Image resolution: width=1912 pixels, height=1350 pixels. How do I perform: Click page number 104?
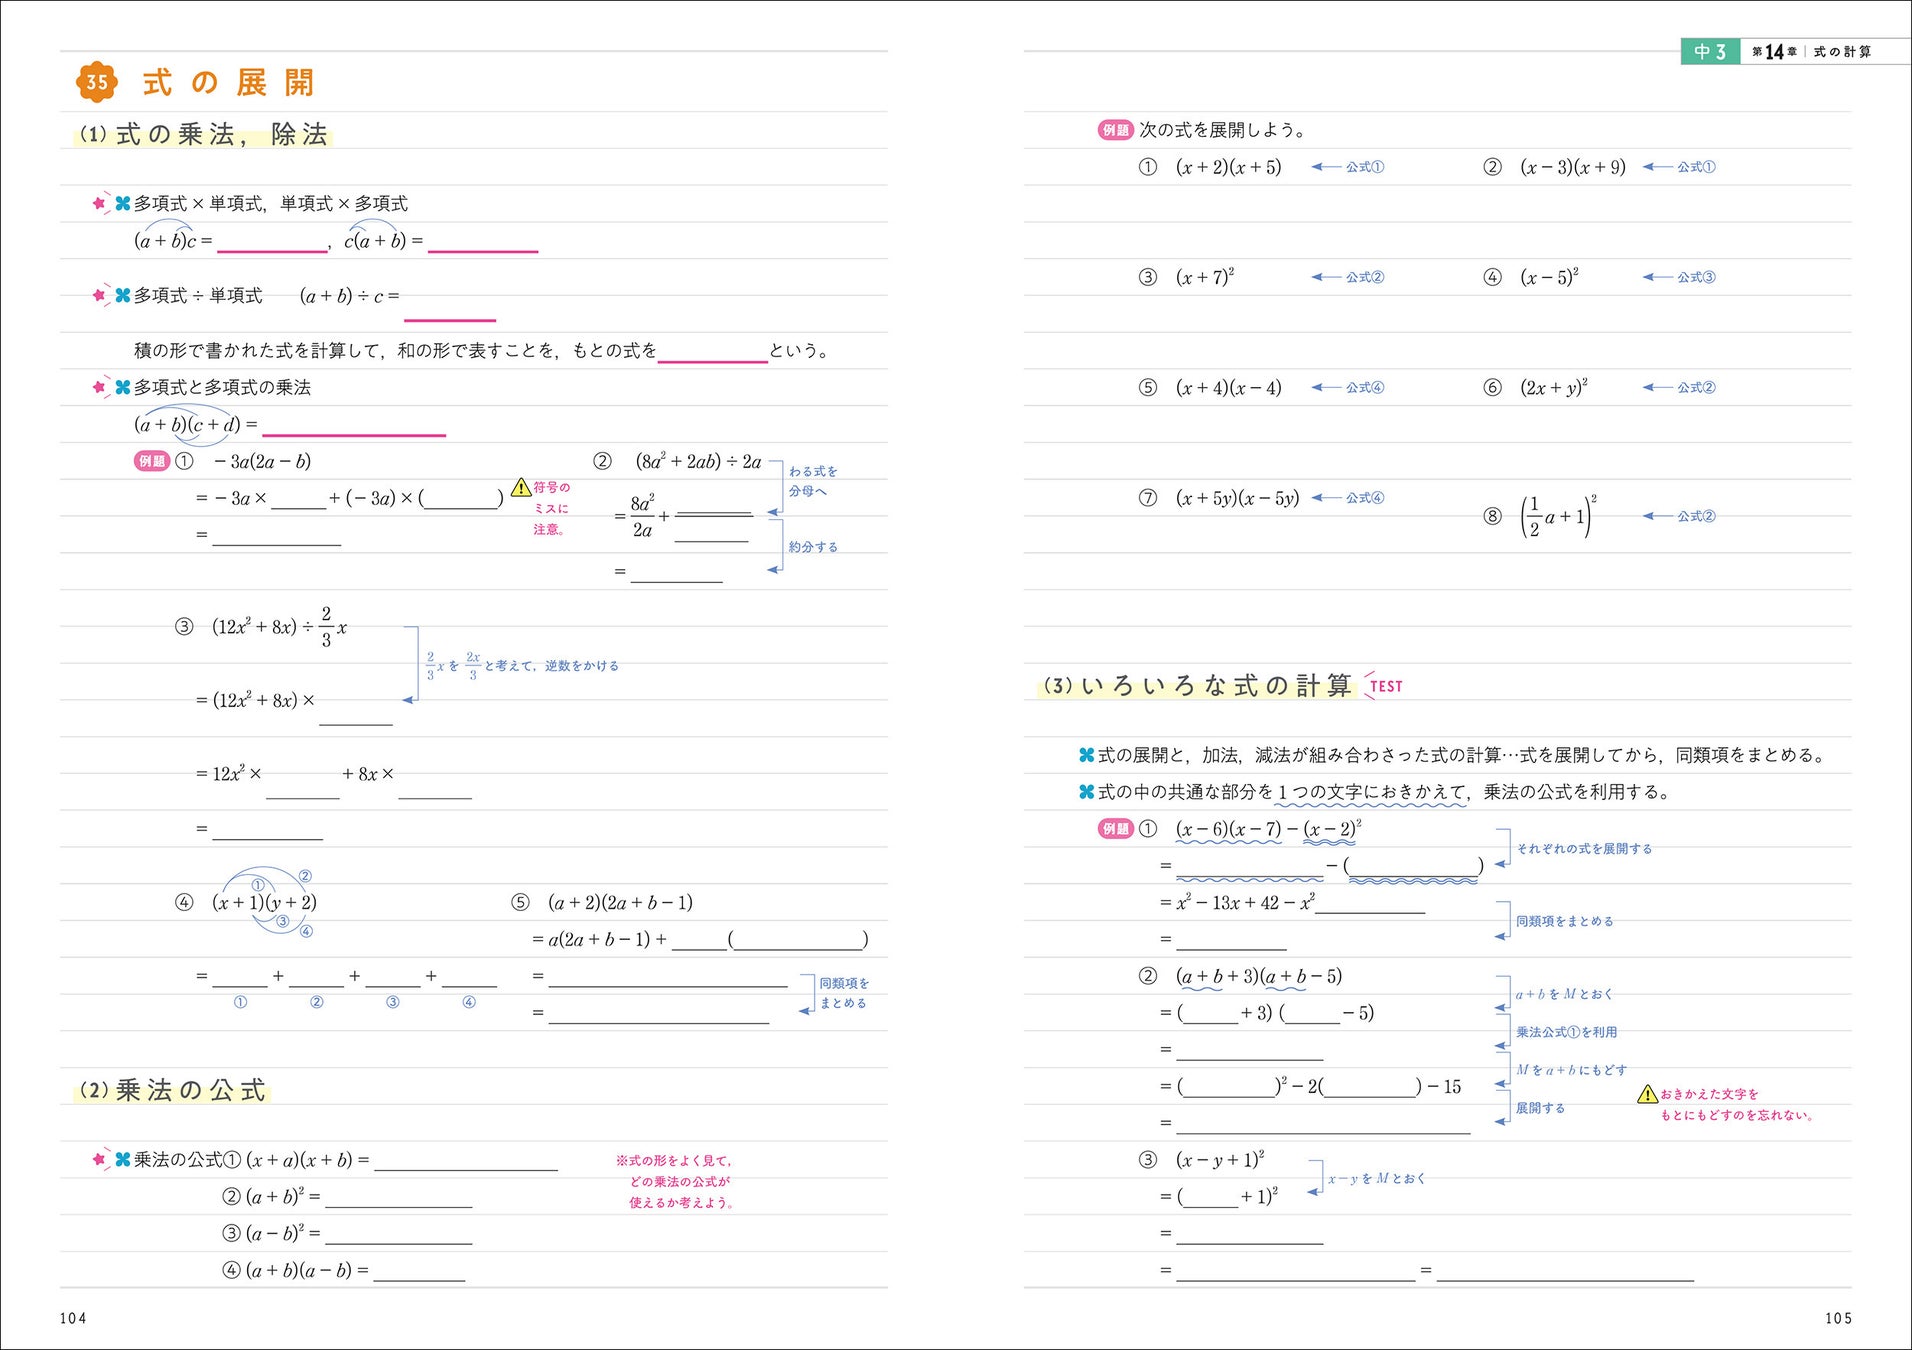[73, 1318]
